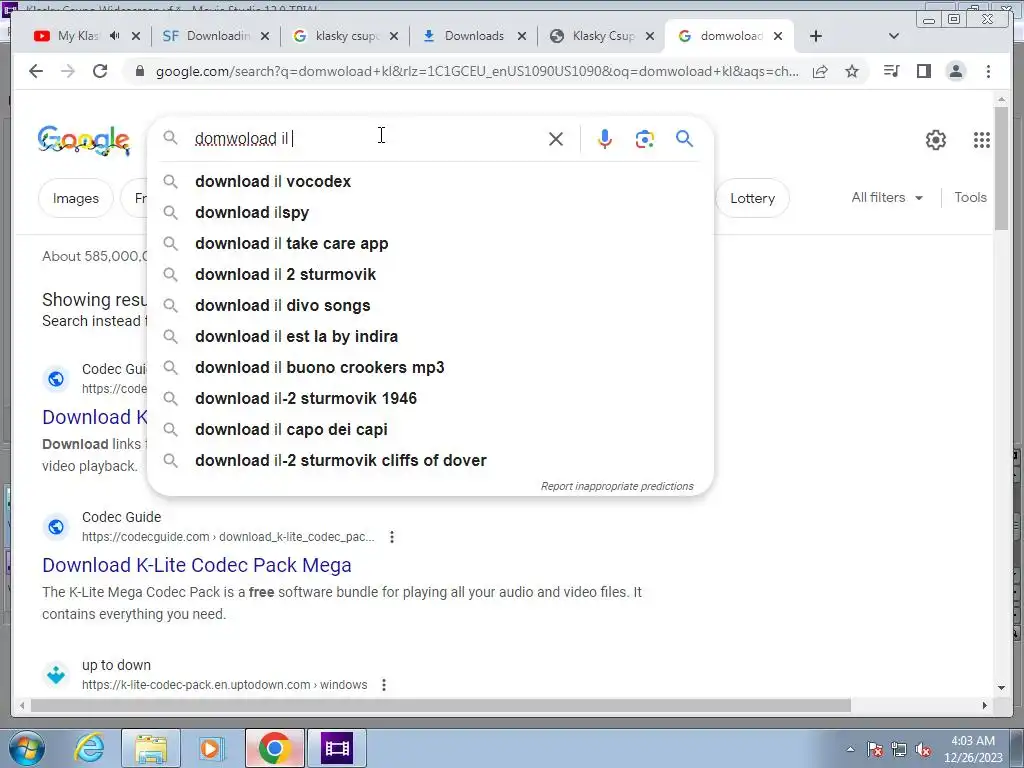Open Download K-Lite Codec Pack Mega link
The height and width of the screenshot is (768, 1024).
click(197, 565)
